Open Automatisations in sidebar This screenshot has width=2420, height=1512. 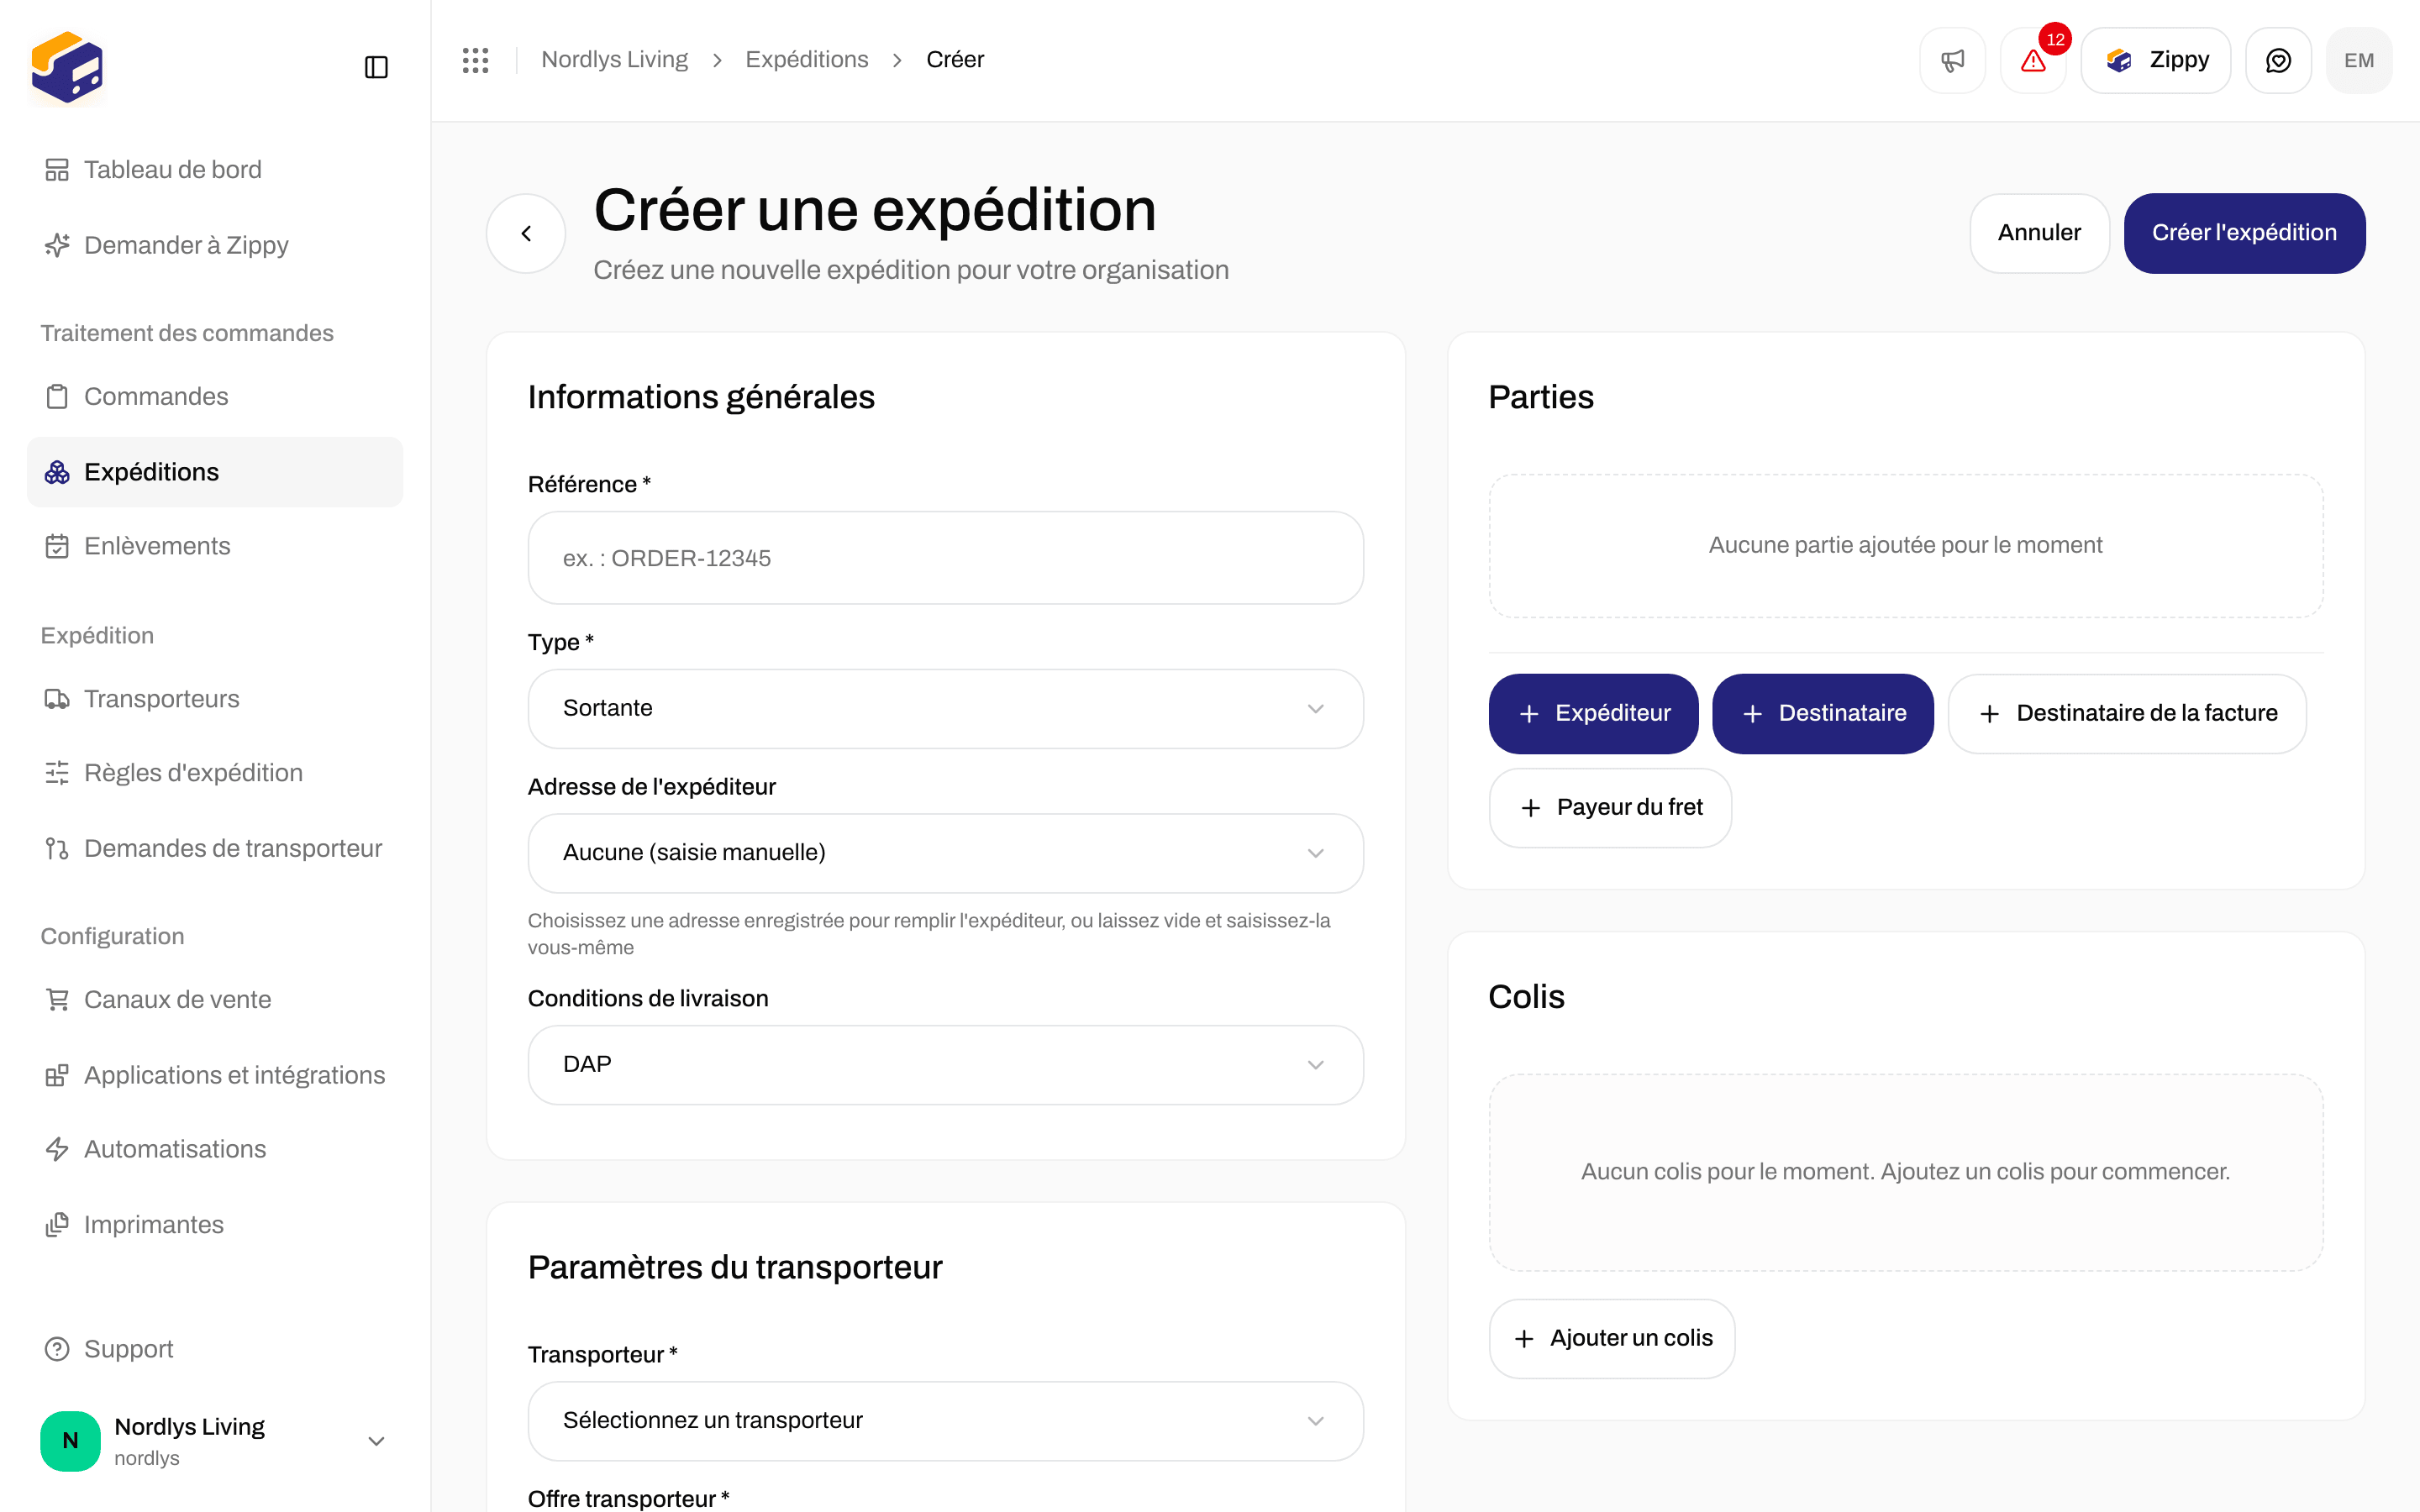[x=215, y=1149]
